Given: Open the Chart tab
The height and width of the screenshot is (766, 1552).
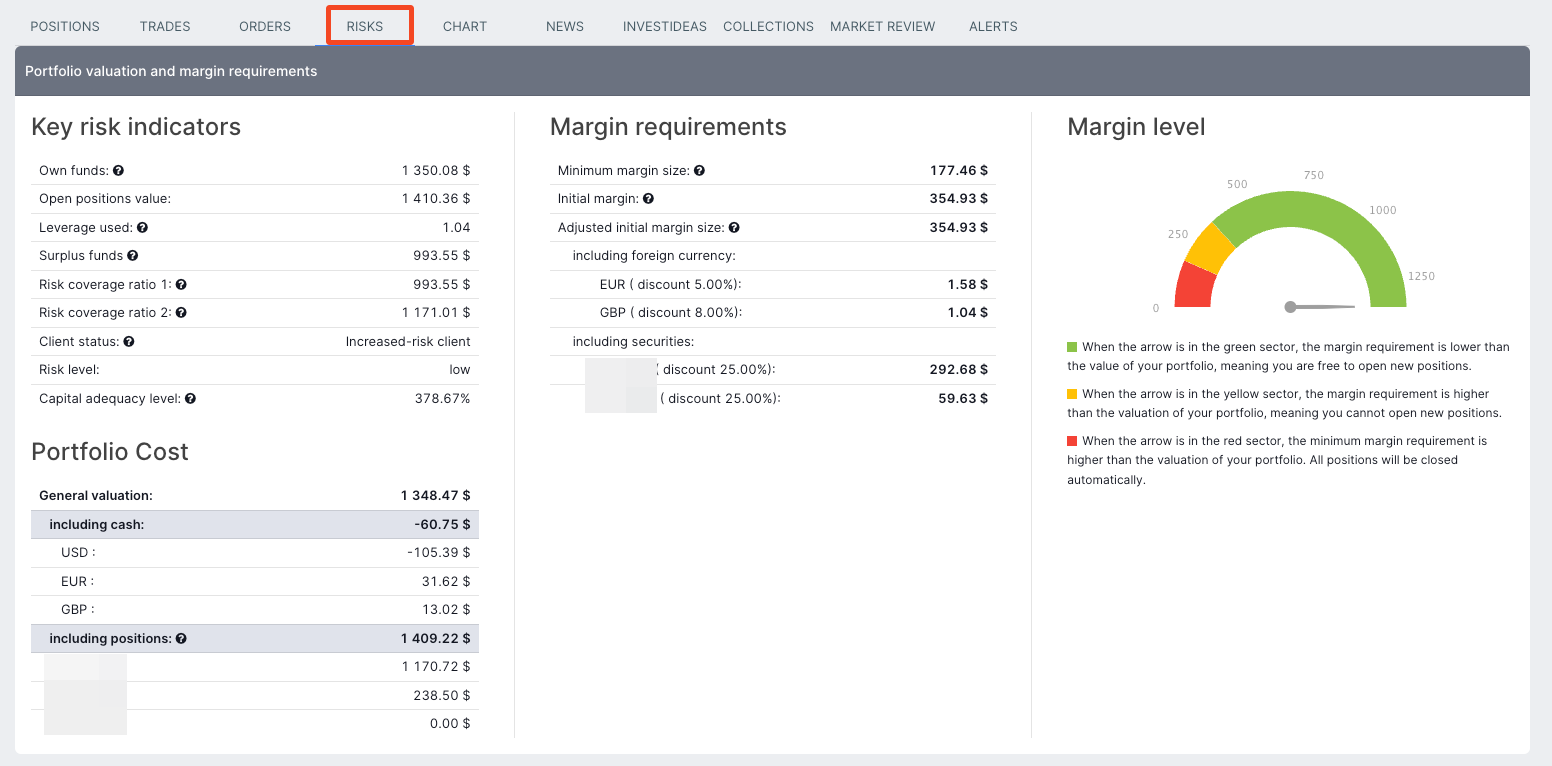Looking at the screenshot, I should (x=465, y=26).
